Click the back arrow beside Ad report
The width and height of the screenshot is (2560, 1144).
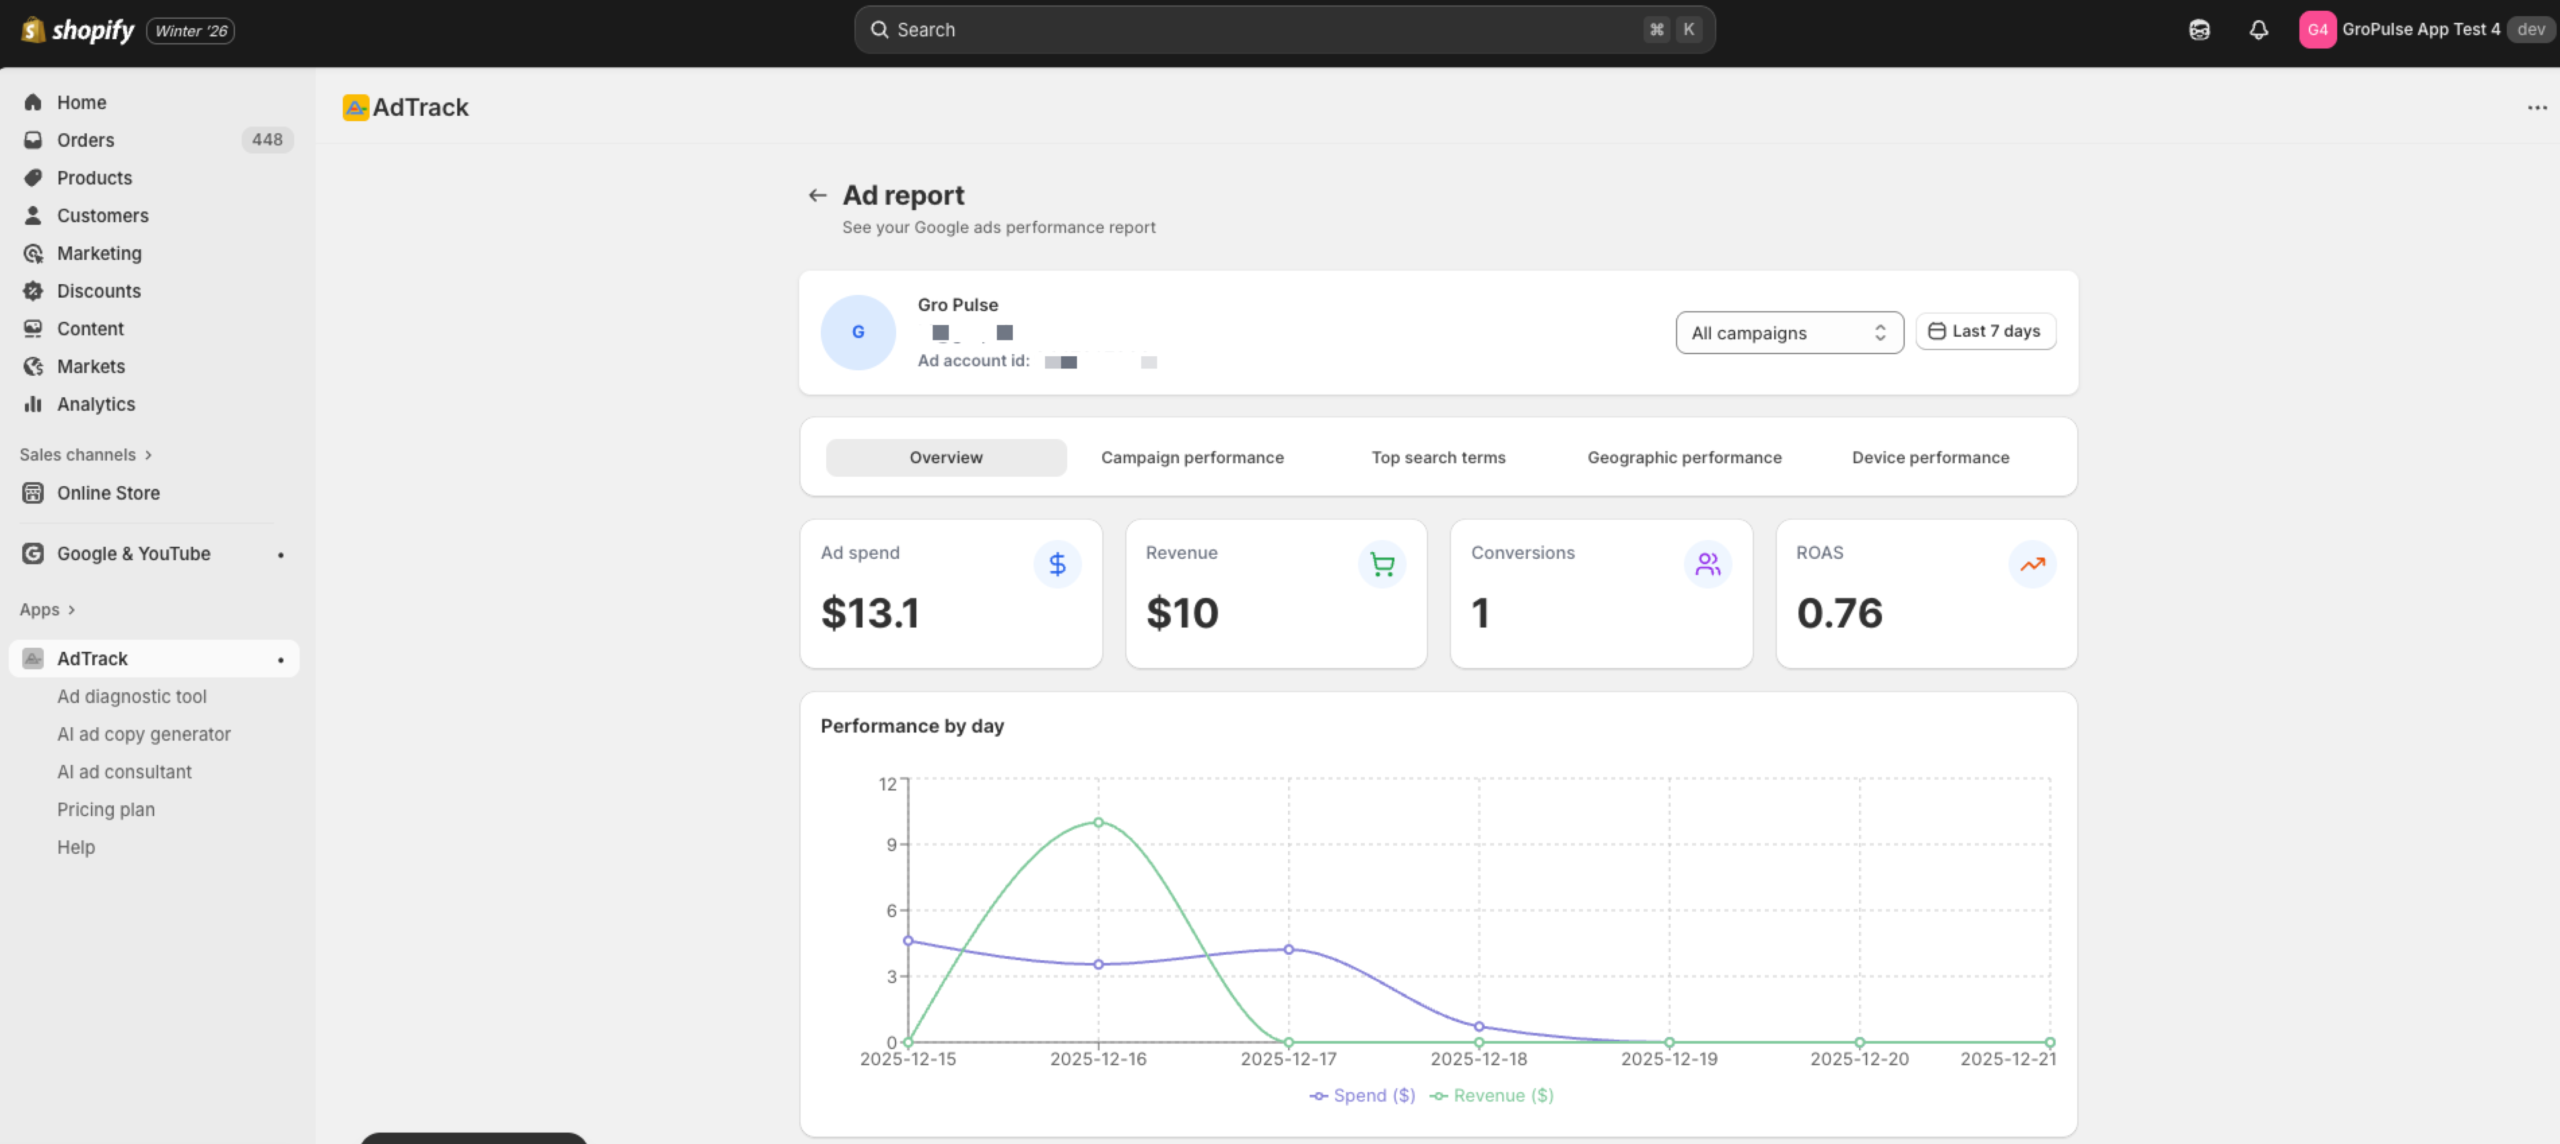click(817, 195)
